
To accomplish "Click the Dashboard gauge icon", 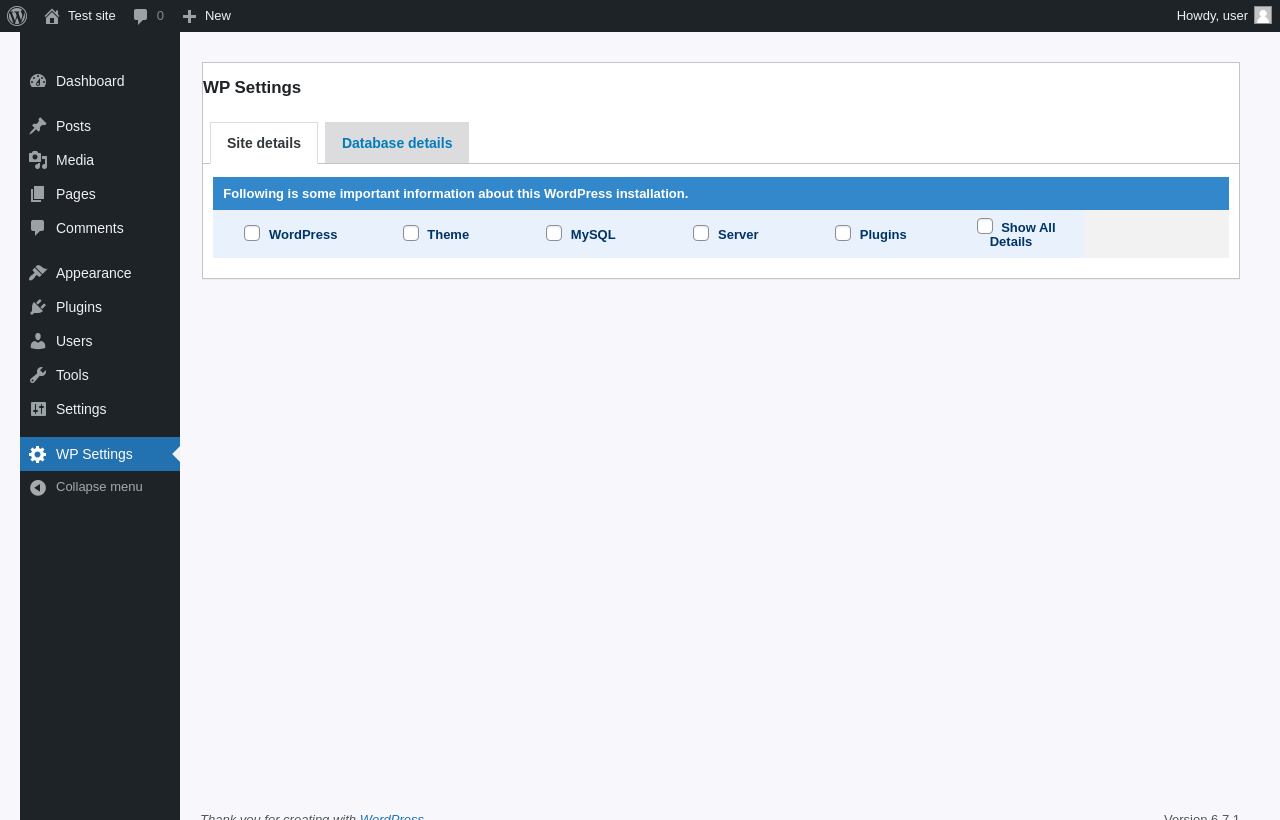I will [x=38, y=81].
